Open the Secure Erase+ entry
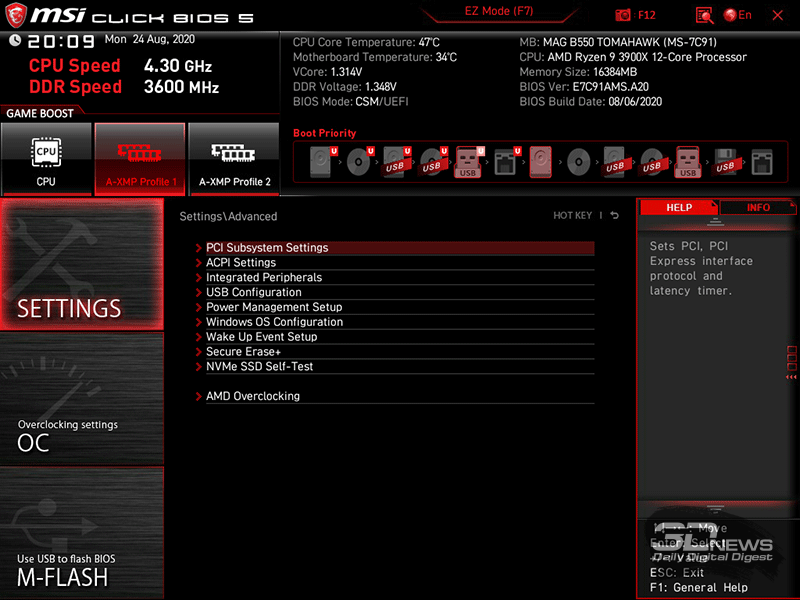 [x=400, y=352]
